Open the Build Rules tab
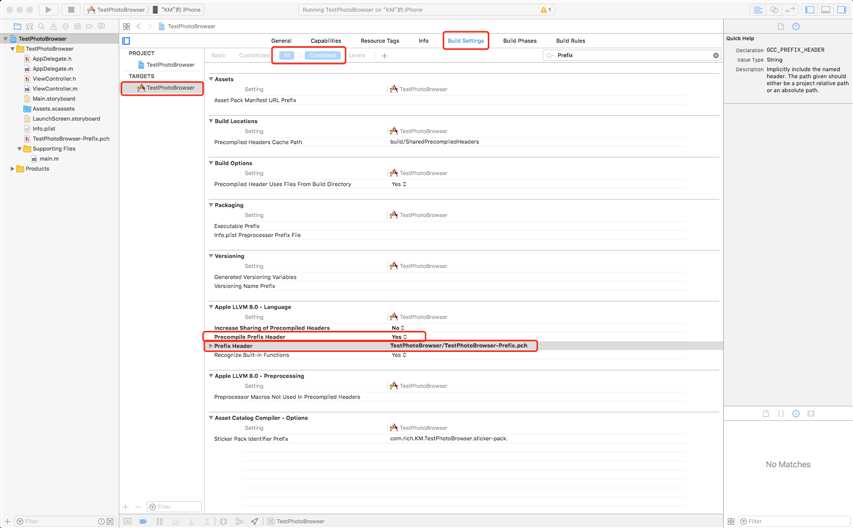This screenshot has height=528, width=853. click(570, 41)
